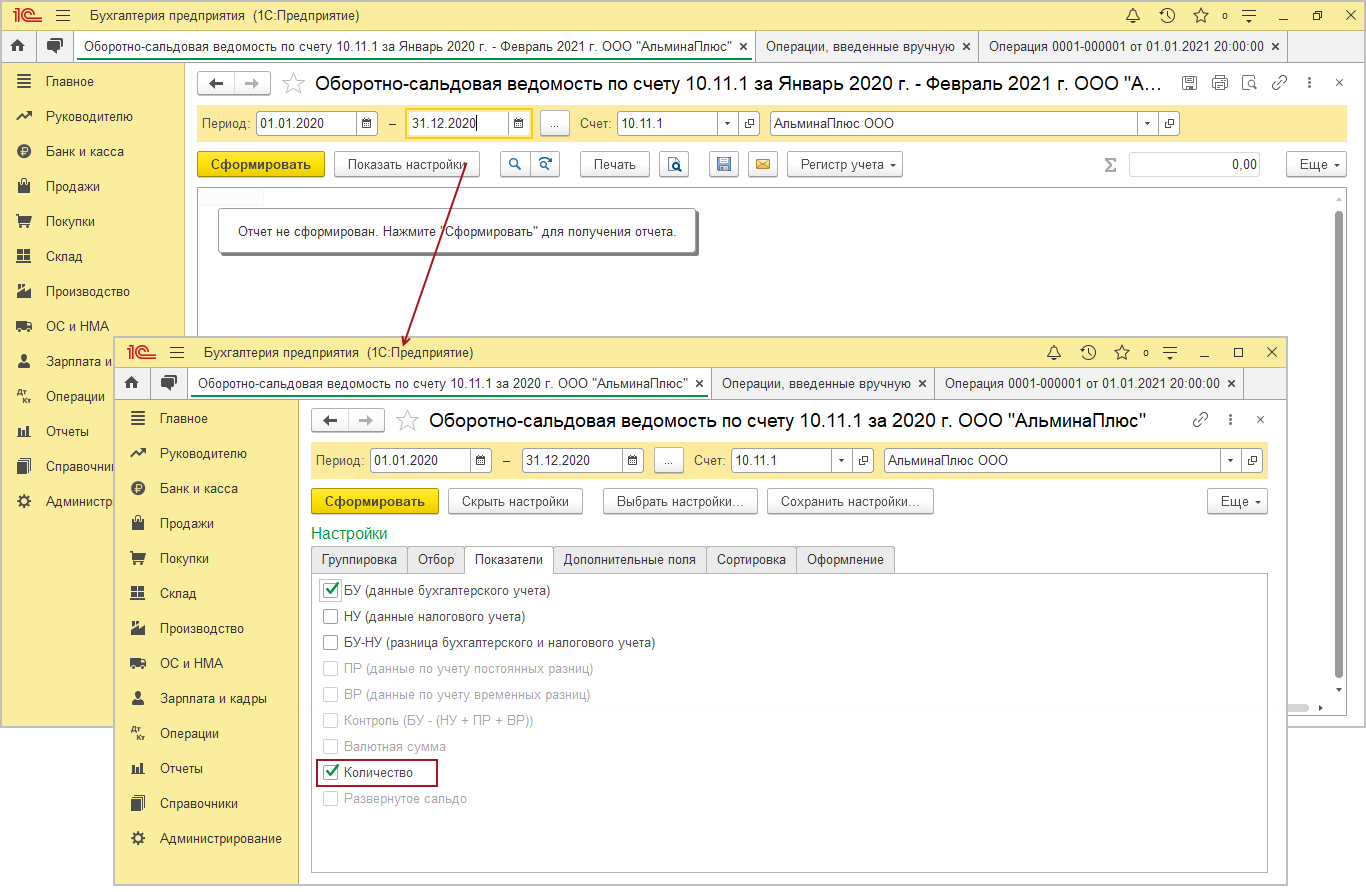The height and width of the screenshot is (892, 1366).
Task: Click Сохранить настройки... button
Action: coord(850,501)
